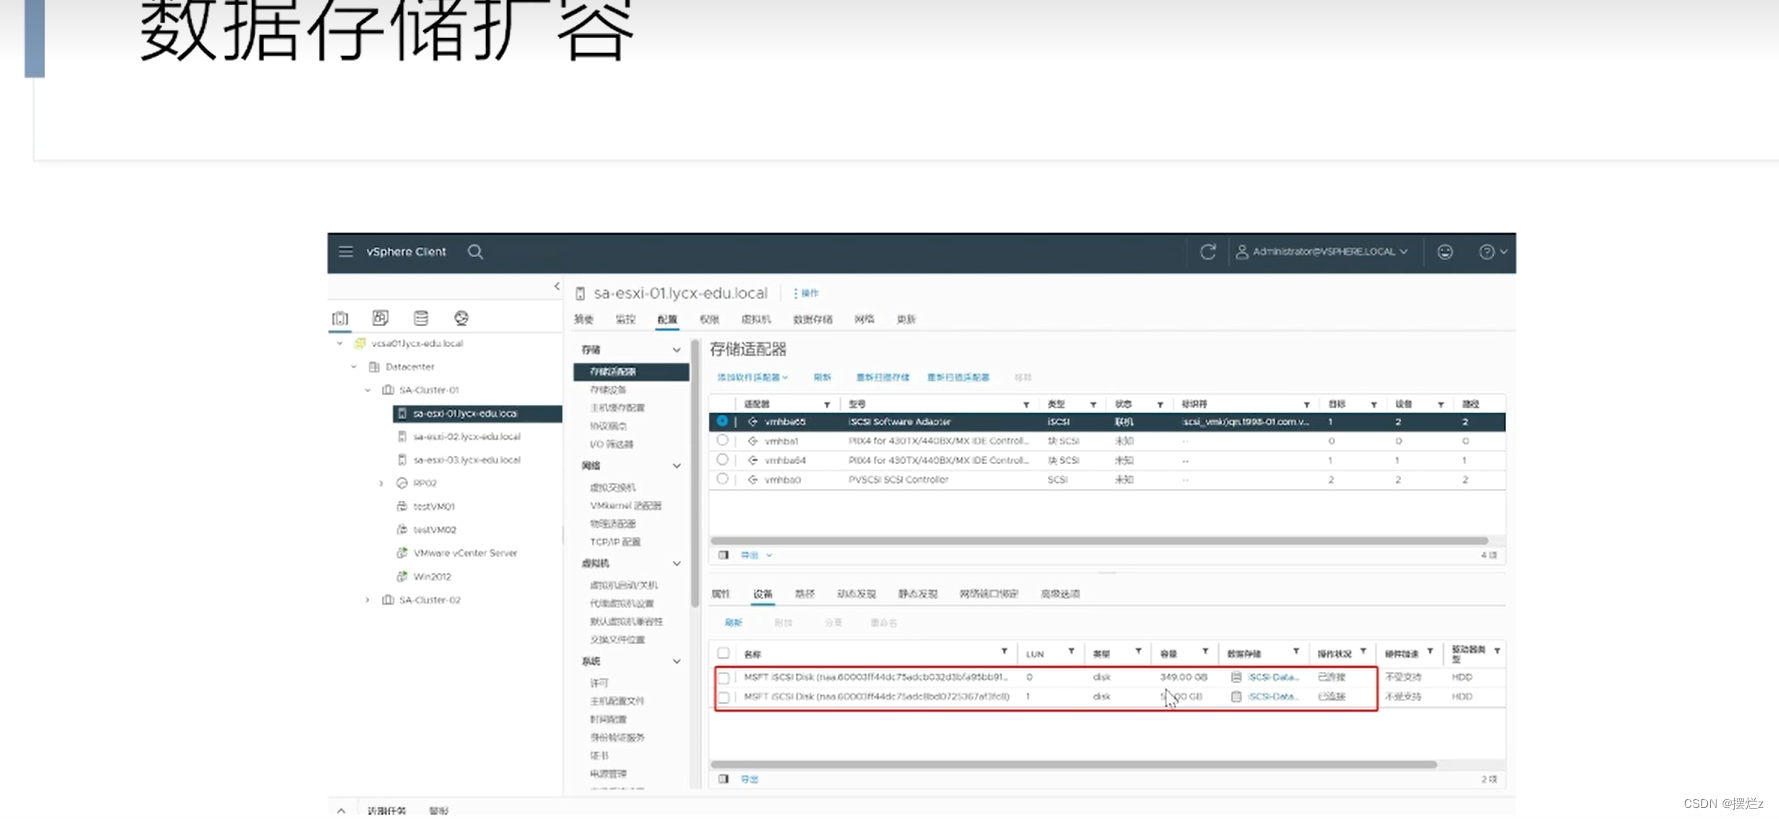This screenshot has height=819, width=1779.
Task: Click 导出 below the devices table
Action: [749, 779]
